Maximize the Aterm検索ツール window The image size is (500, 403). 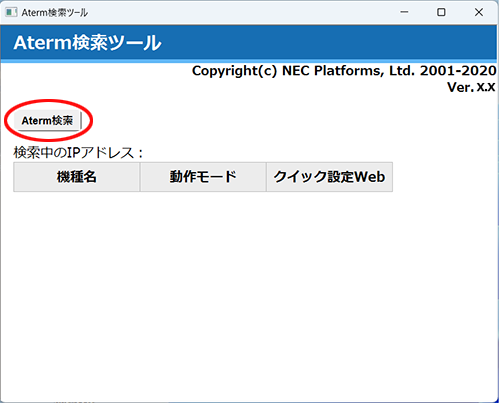(x=441, y=12)
